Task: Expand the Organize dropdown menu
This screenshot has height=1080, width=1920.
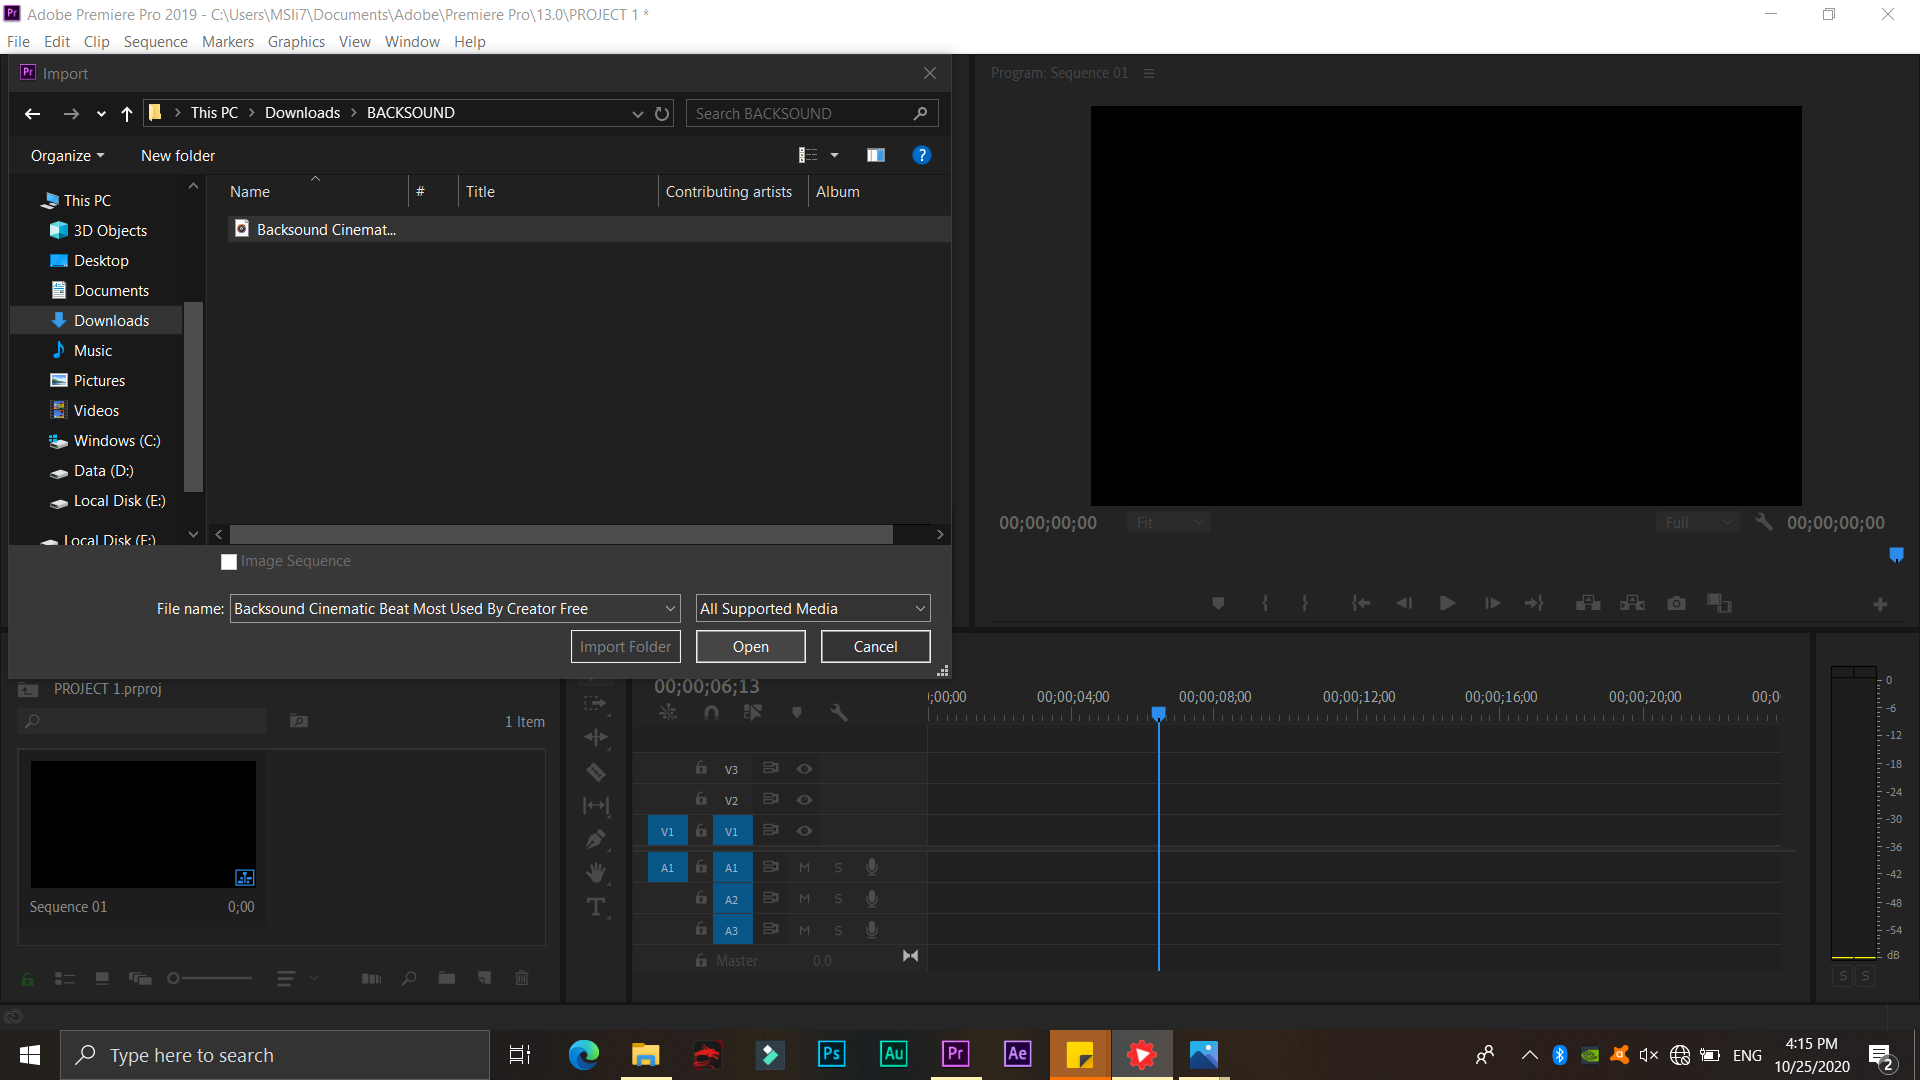Action: (67, 156)
